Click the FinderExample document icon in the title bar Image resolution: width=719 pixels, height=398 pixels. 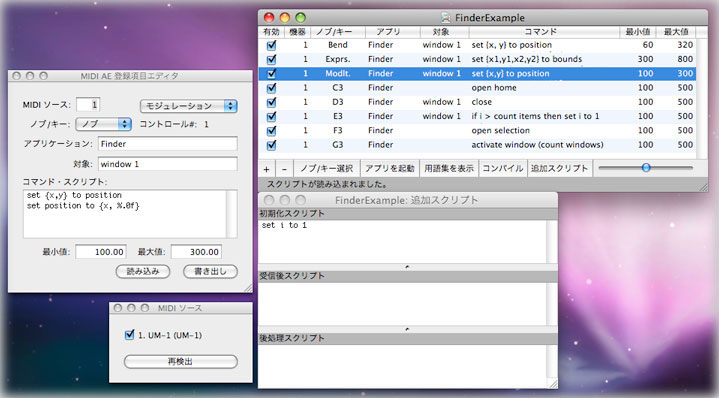(x=446, y=18)
